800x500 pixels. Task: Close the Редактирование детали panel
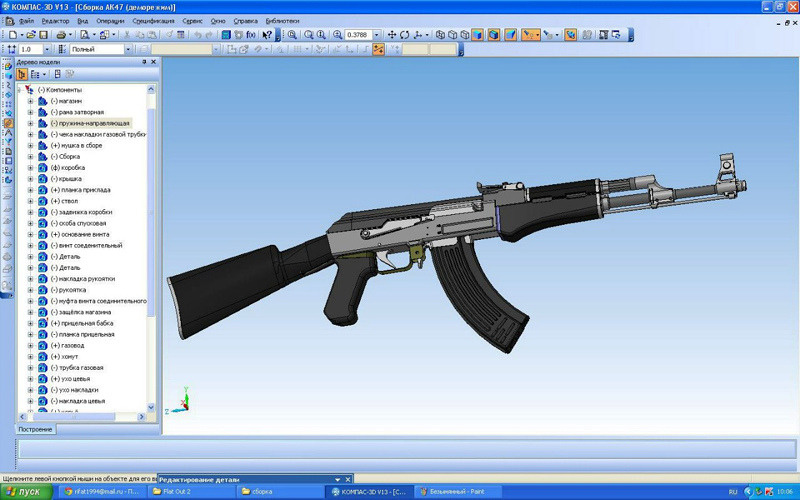click(348, 480)
